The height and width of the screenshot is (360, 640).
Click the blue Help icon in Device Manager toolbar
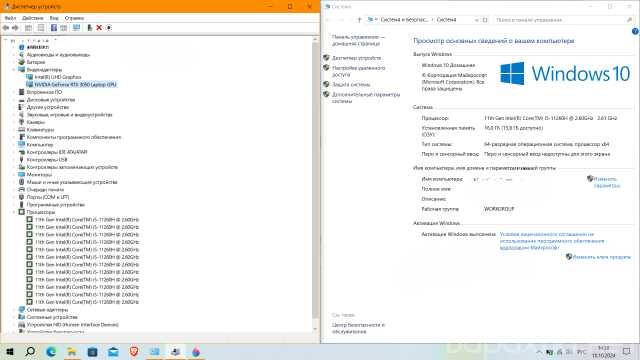pos(53,28)
